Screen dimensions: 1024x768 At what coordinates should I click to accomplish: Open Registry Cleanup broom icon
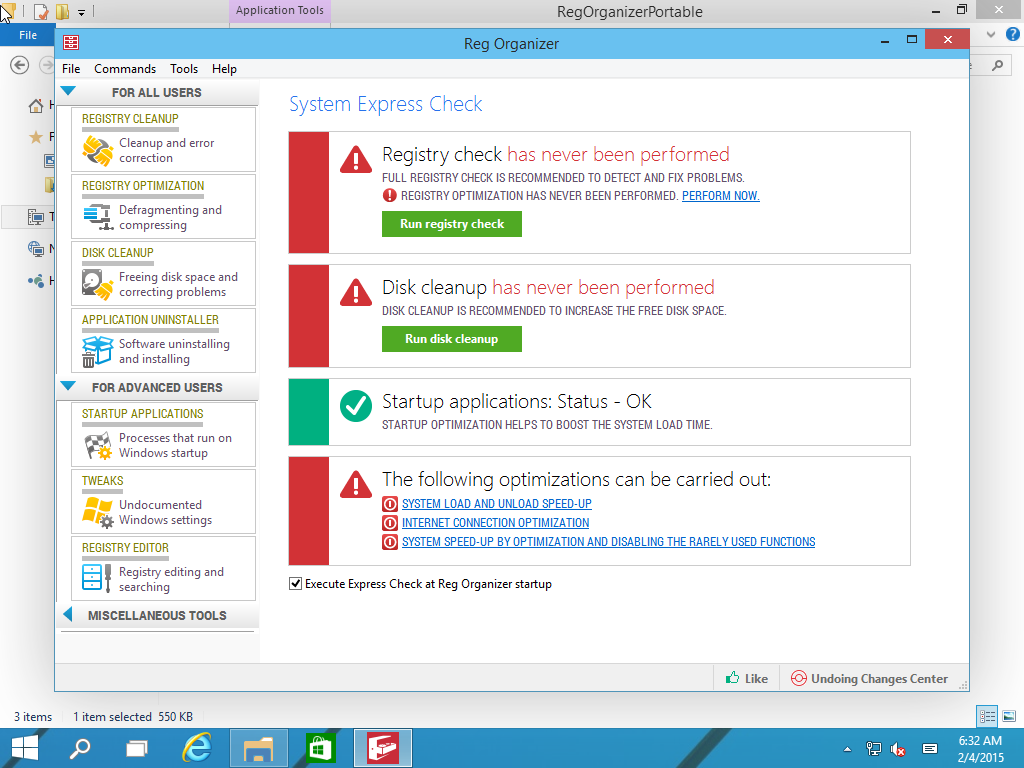click(98, 151)
